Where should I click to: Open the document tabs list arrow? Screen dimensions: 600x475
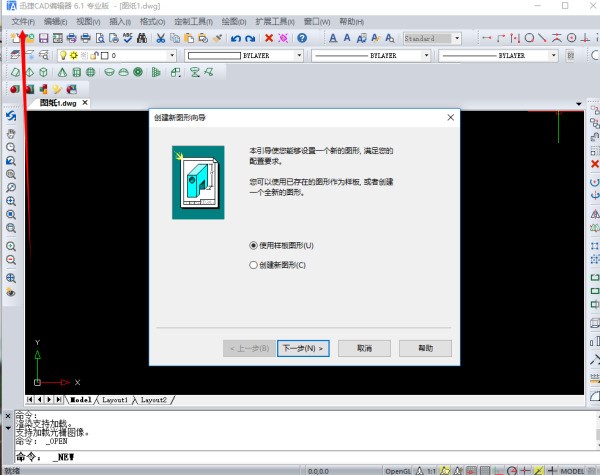[x=579, y=104]
